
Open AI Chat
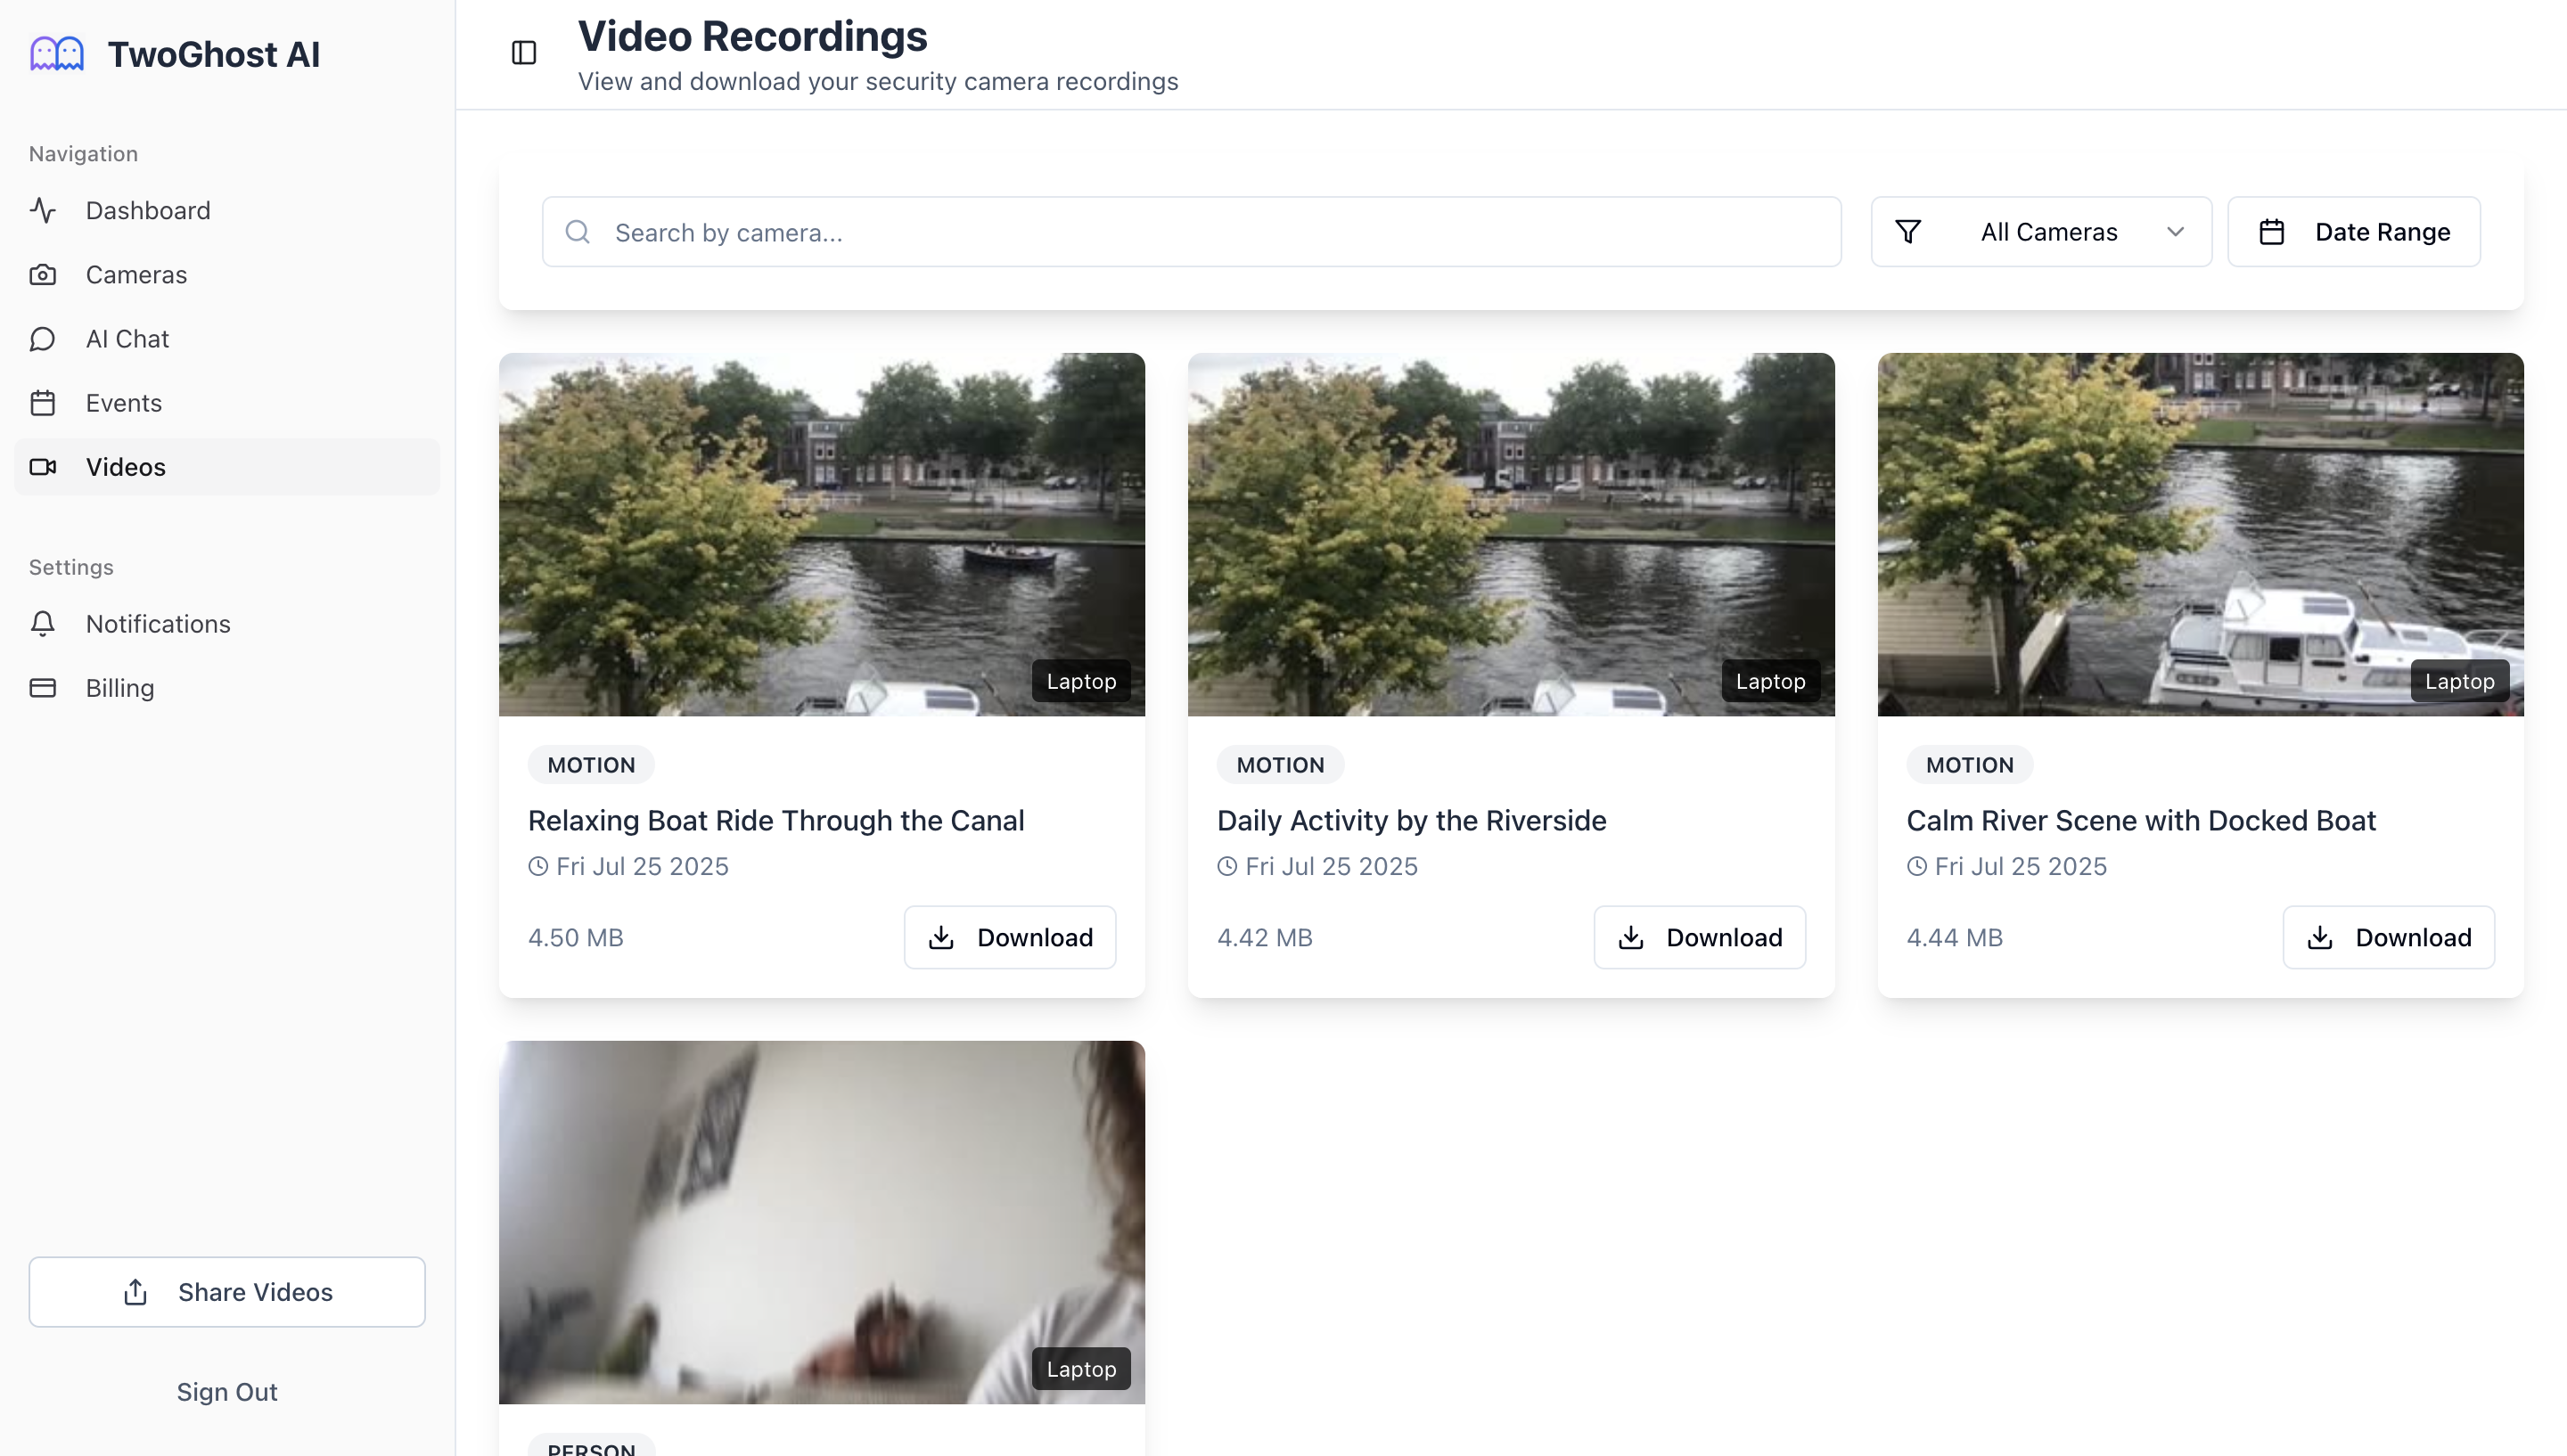227,339
